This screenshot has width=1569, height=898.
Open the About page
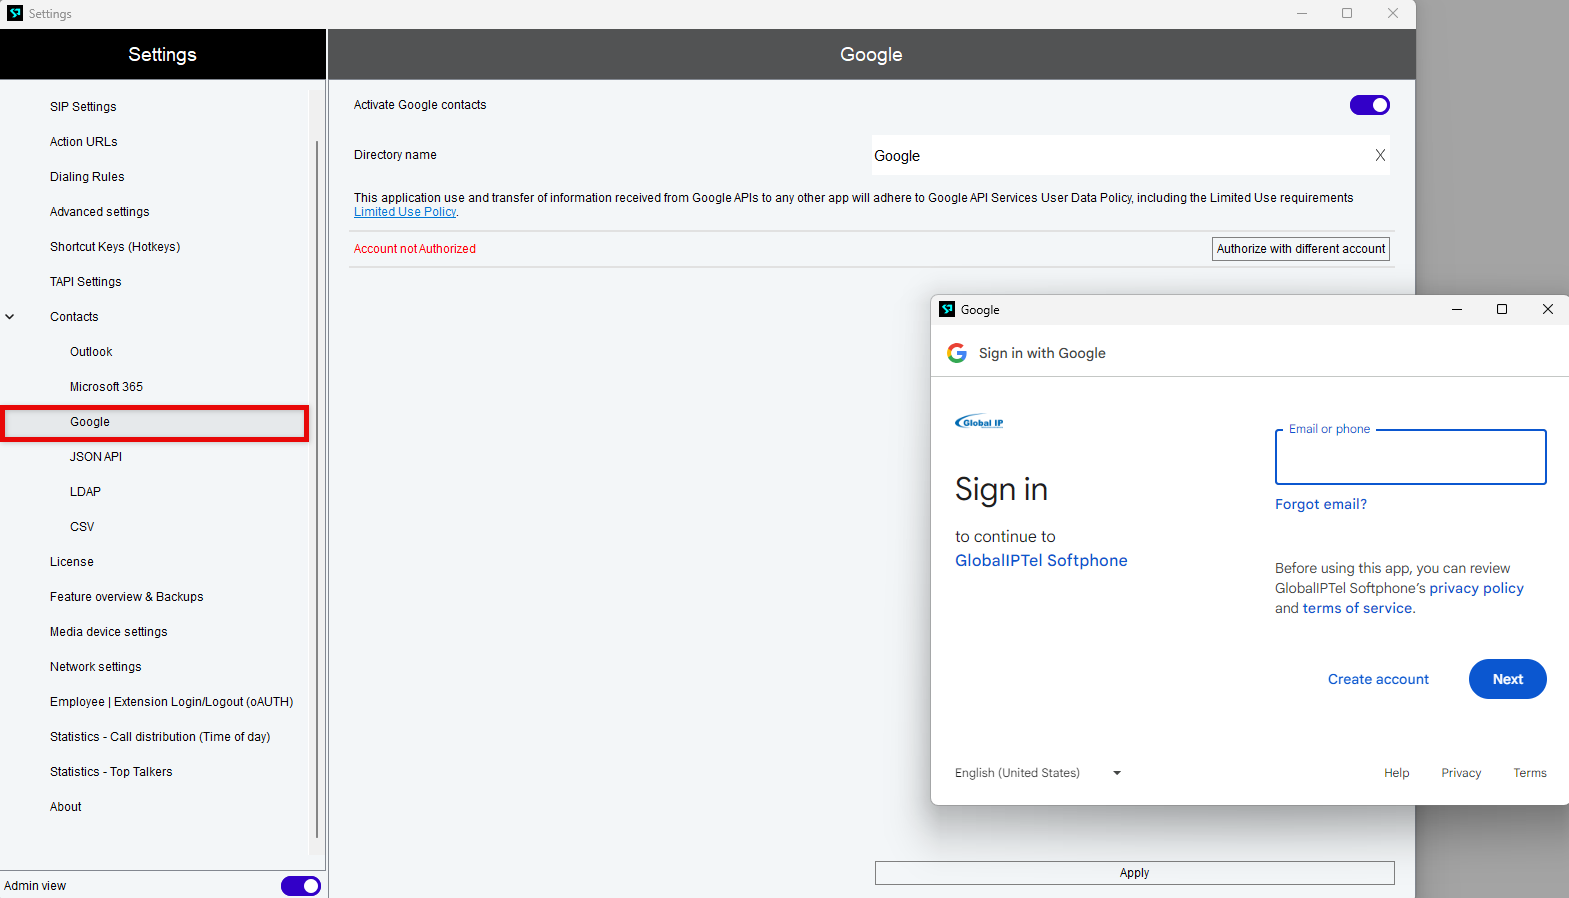66,807
